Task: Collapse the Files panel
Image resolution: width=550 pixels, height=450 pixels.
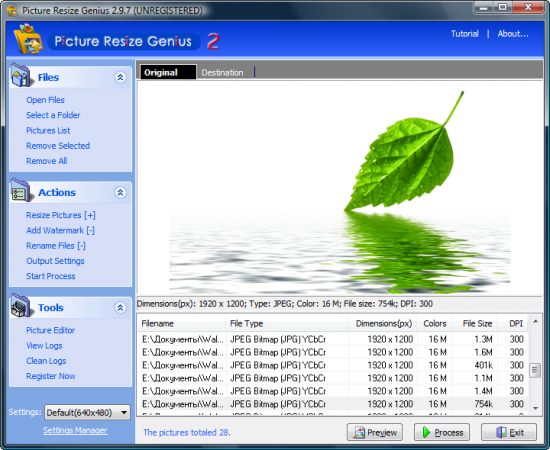Action: [x=120, y=77]
